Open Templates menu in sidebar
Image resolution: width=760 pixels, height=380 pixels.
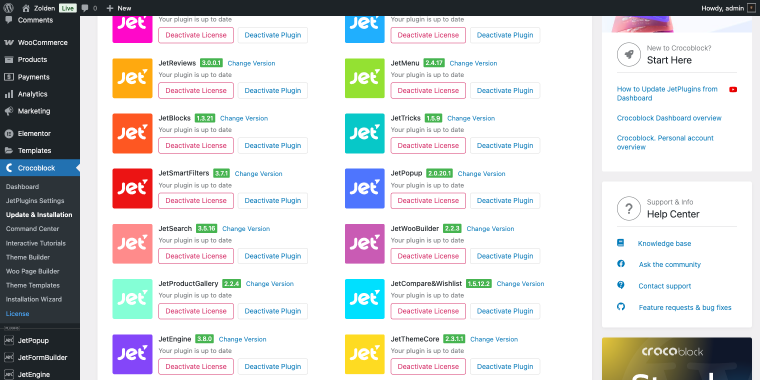40,151
